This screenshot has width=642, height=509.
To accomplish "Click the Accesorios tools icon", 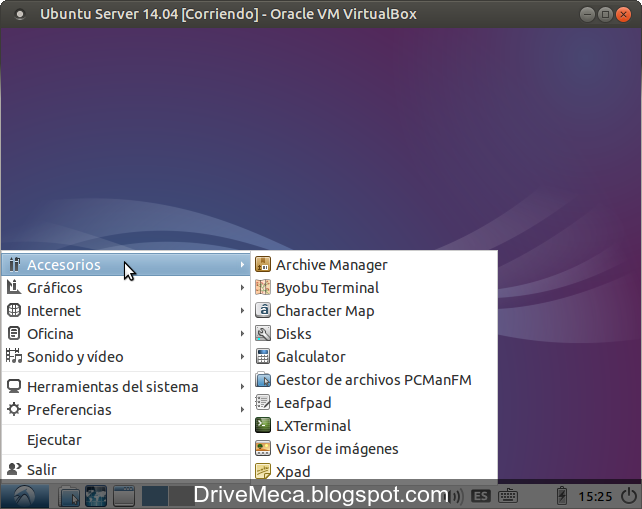I will point(14,265).
